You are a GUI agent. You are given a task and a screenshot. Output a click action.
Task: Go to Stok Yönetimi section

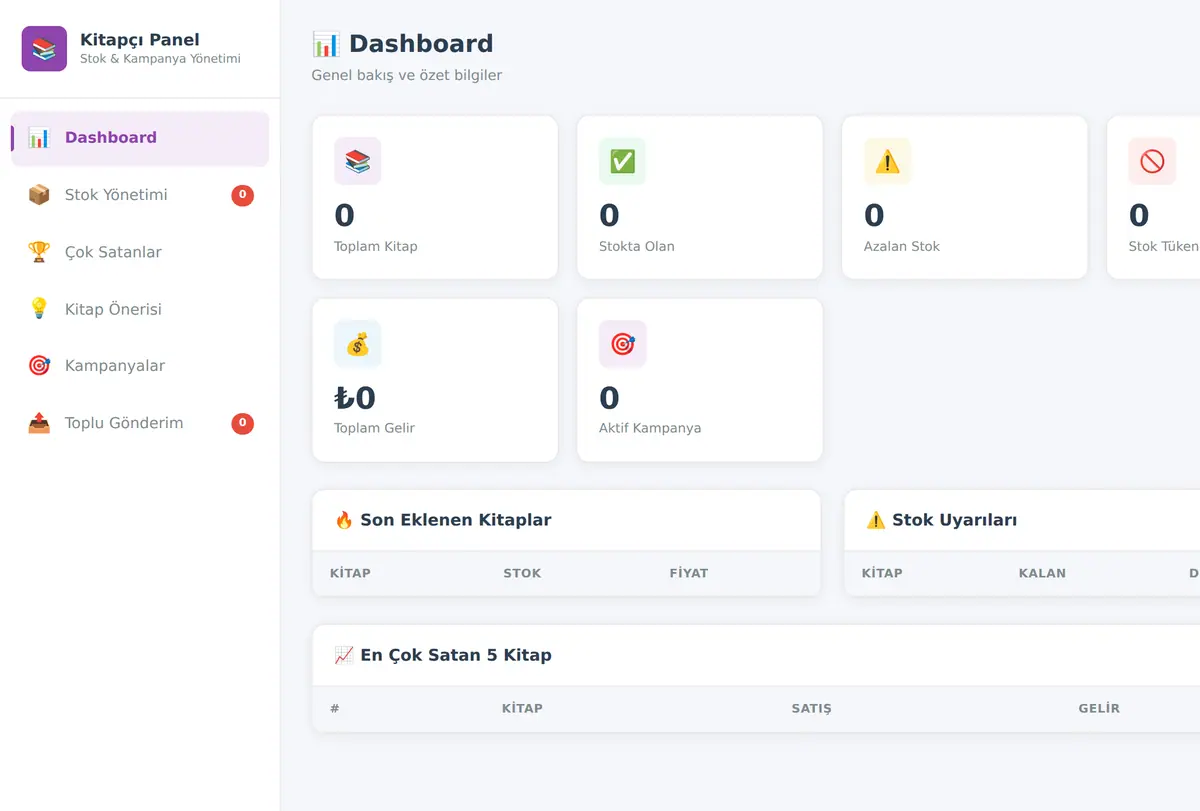(140, 195)
